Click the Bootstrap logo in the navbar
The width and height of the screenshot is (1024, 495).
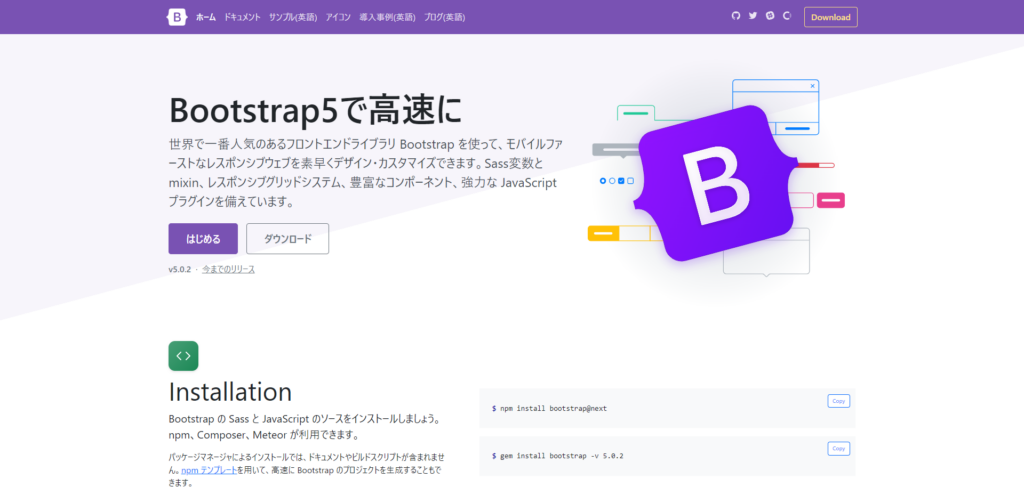178,17
